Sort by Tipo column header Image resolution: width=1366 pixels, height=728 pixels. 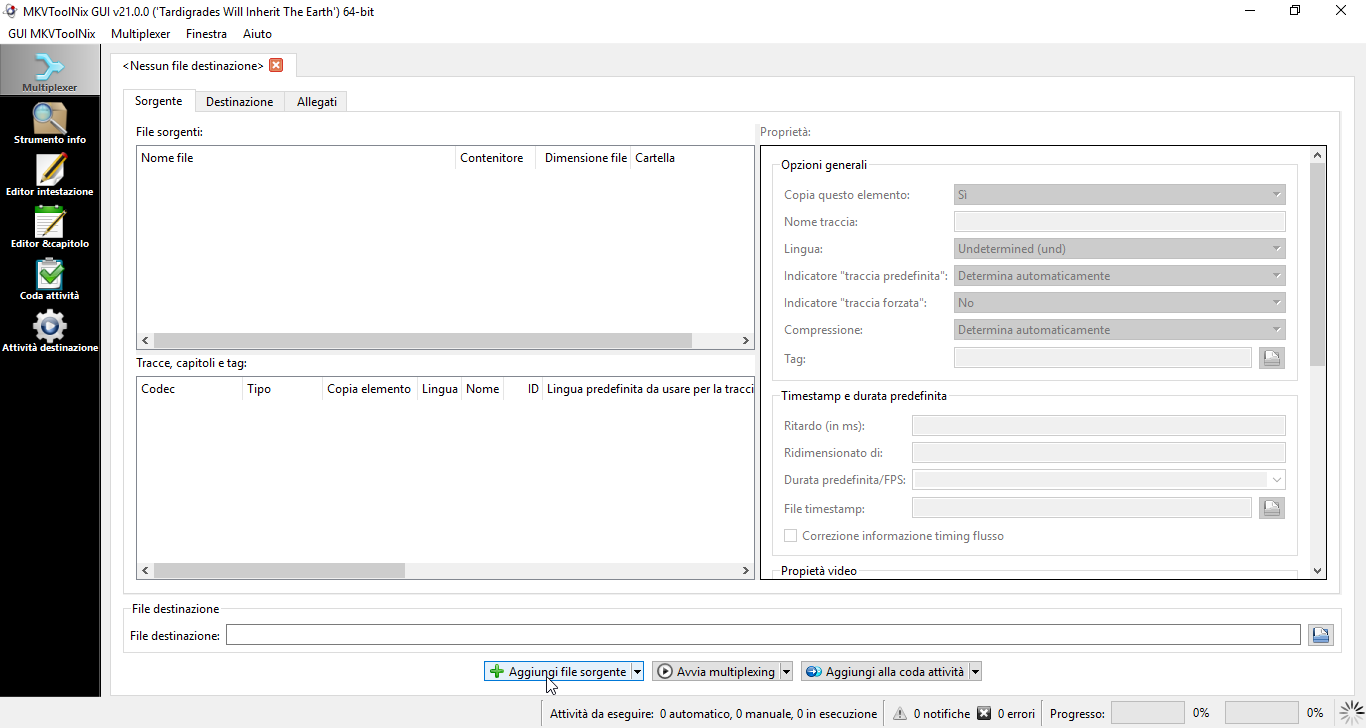(x=283, y=389)
